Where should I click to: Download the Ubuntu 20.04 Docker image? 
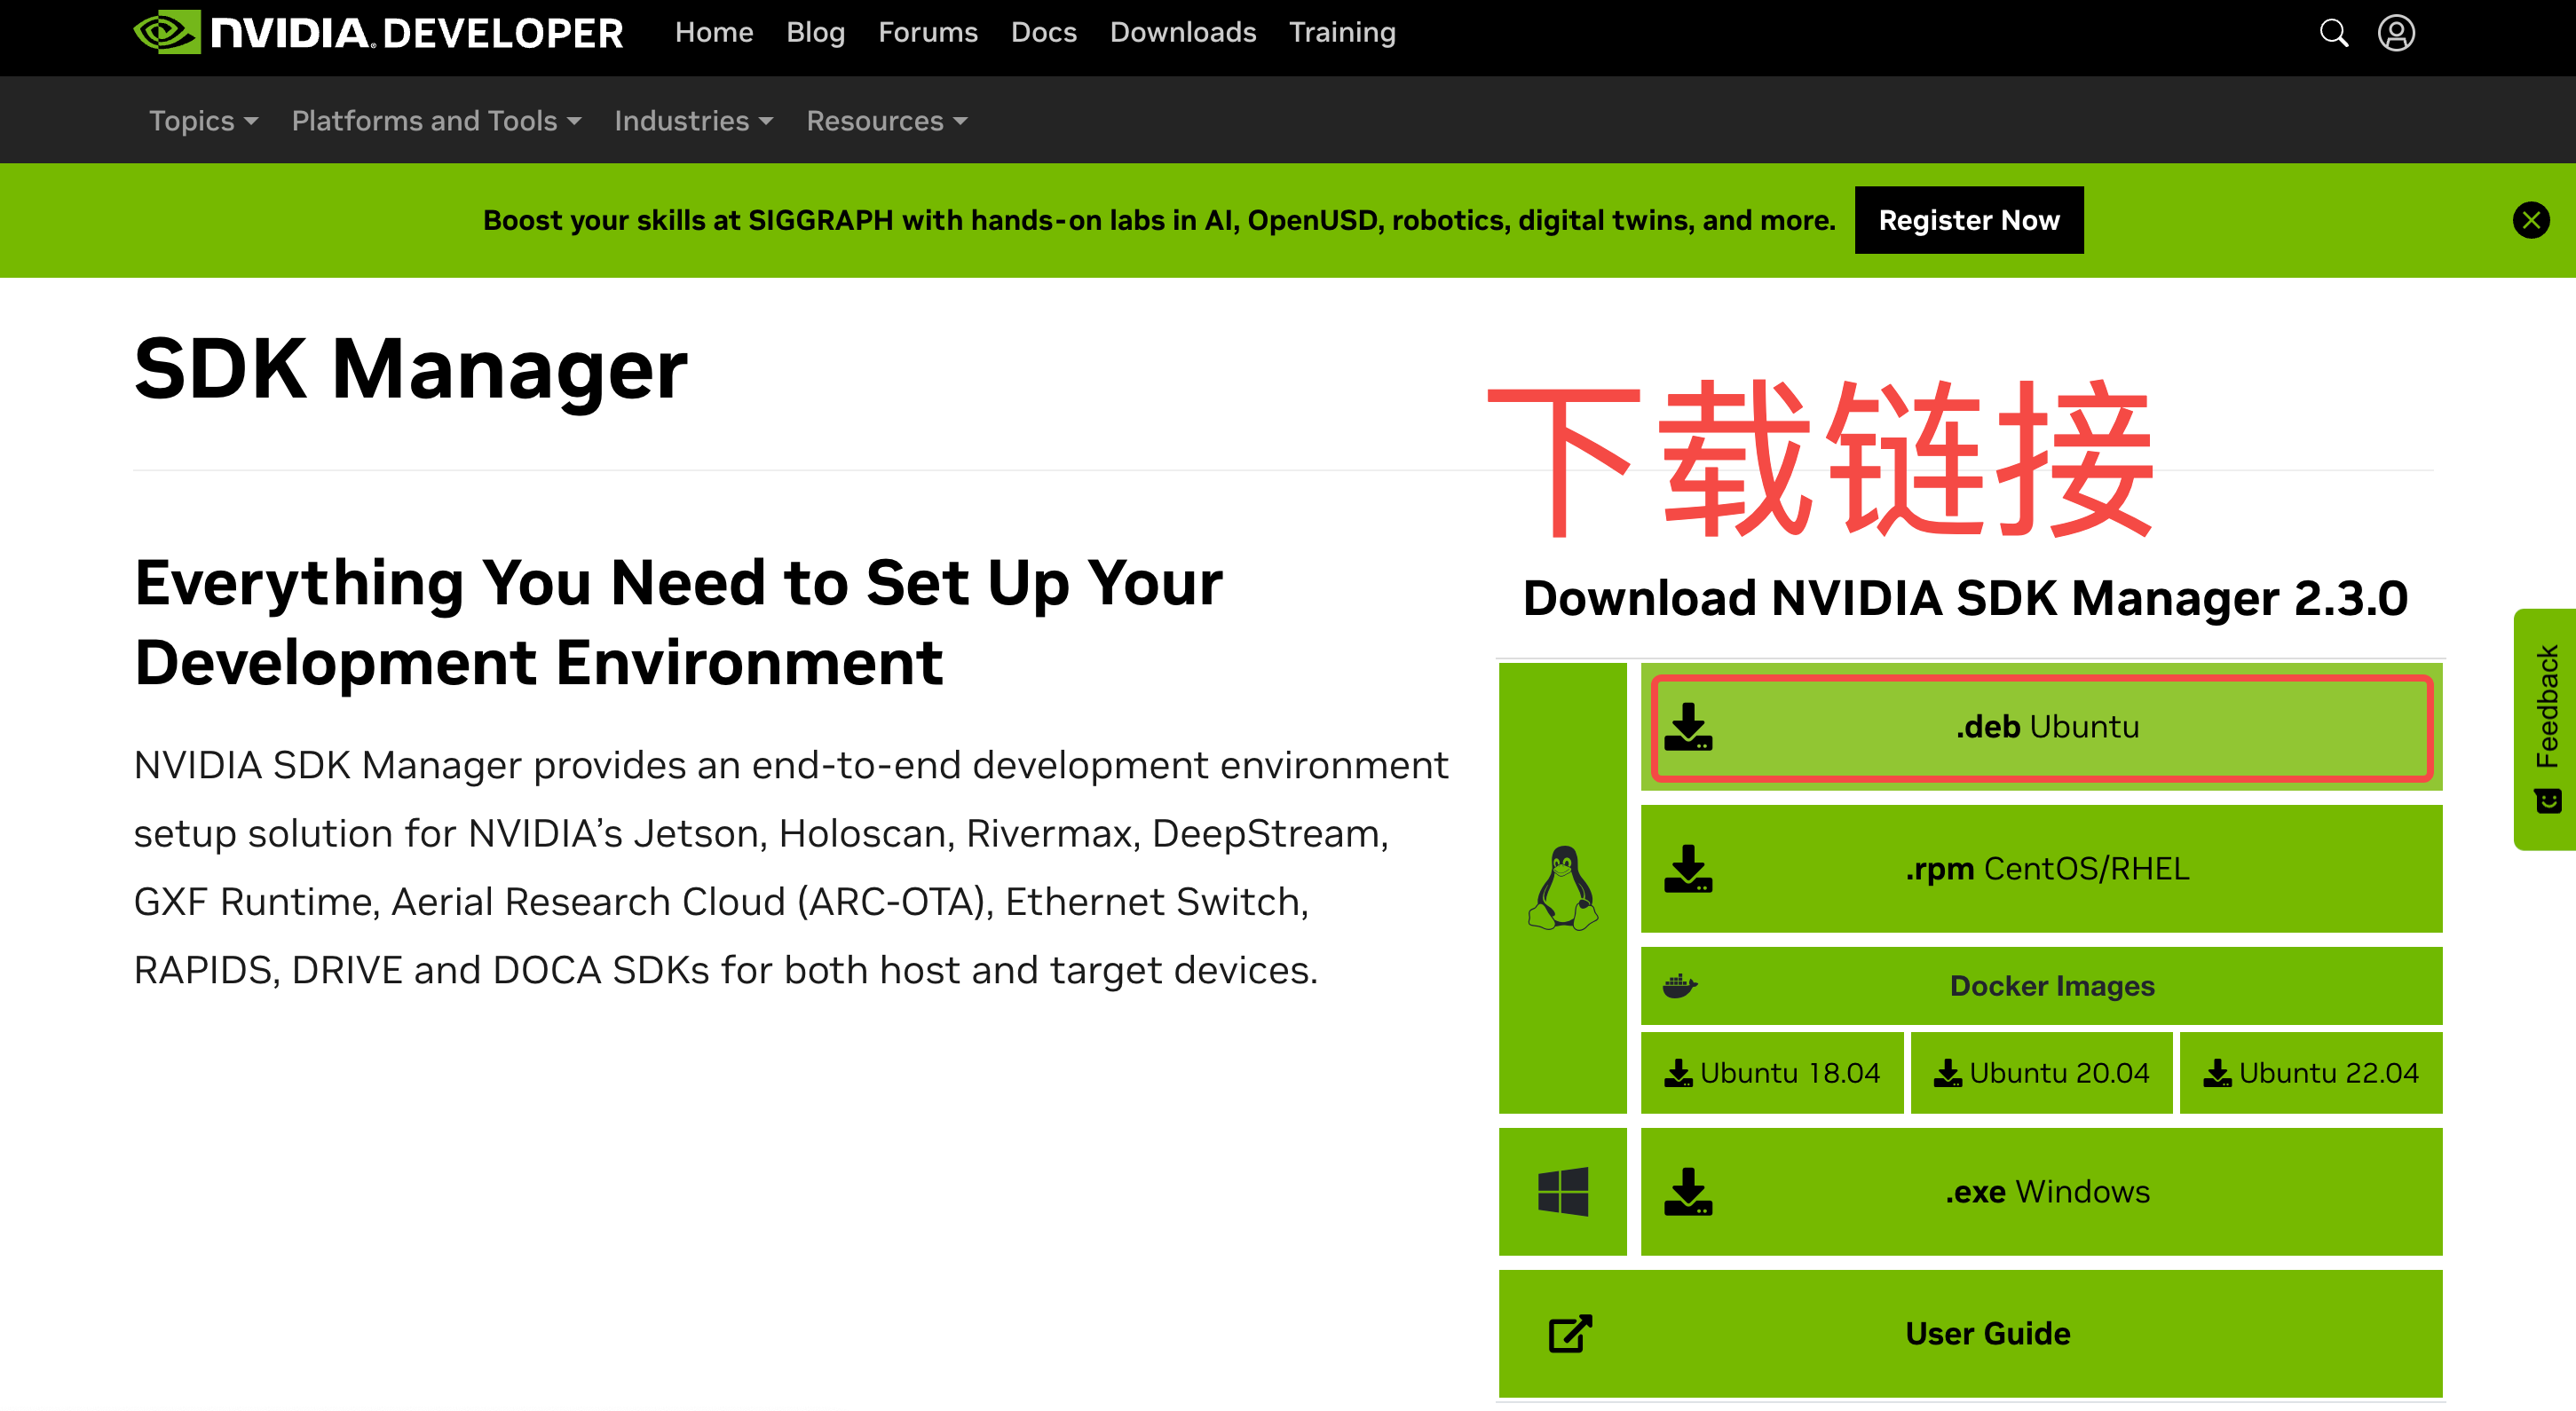pos(2041,1073)
